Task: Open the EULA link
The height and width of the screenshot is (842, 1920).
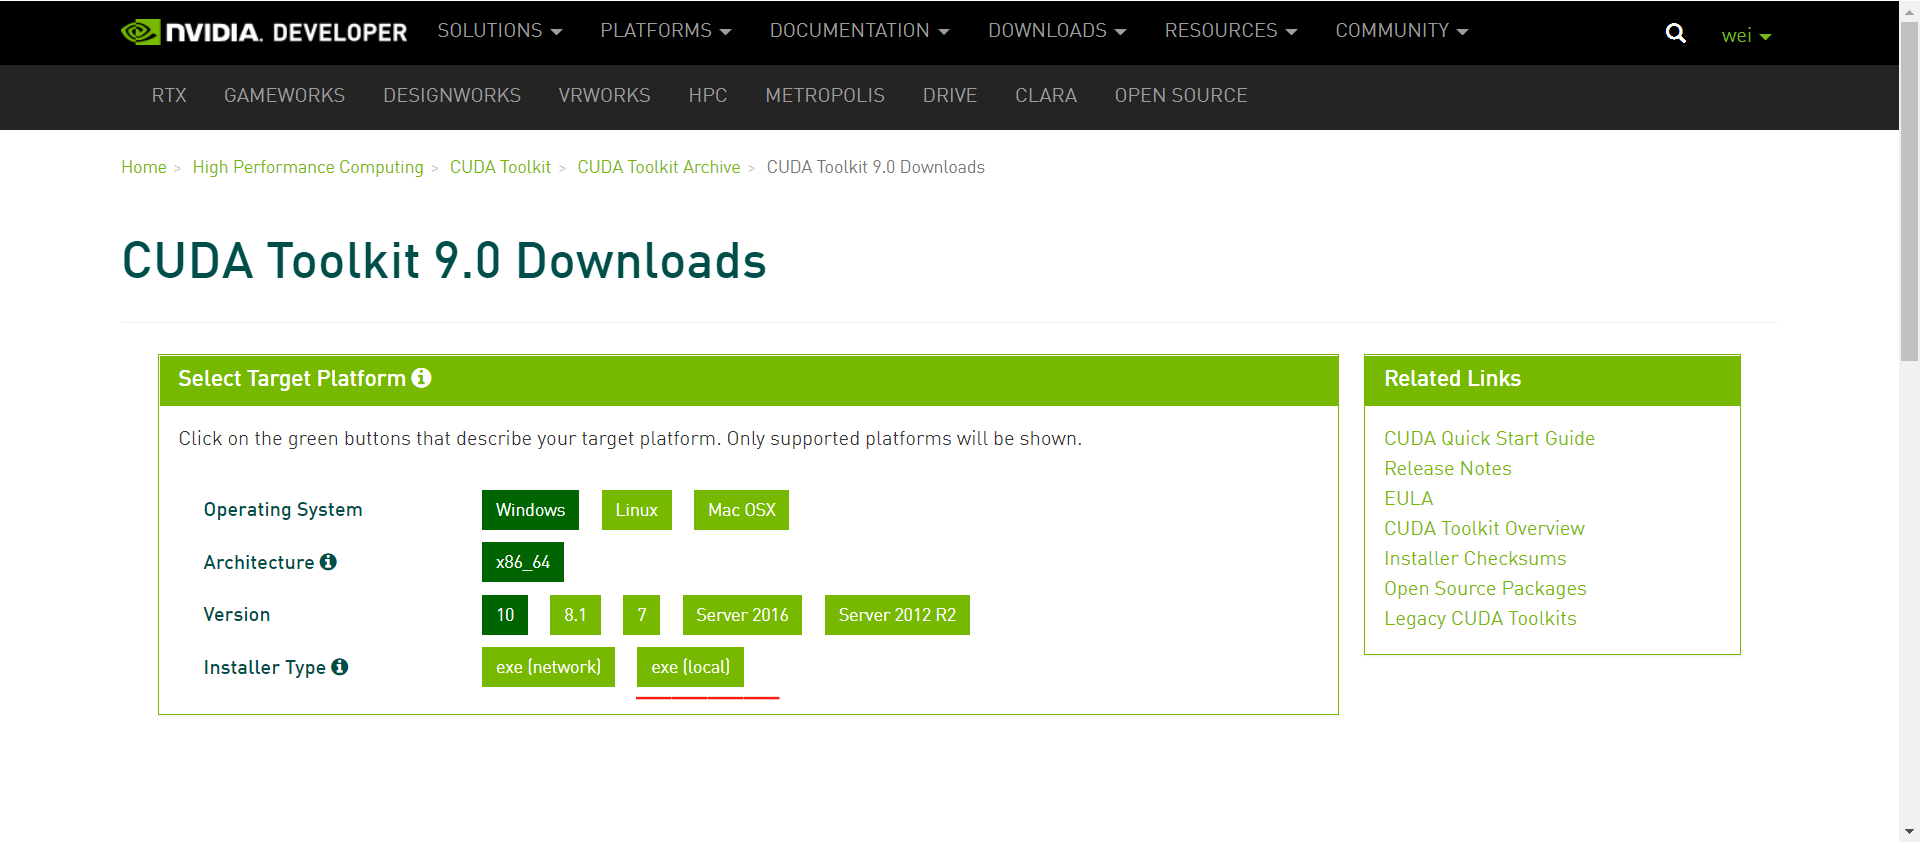Action: pos(1408,499)
